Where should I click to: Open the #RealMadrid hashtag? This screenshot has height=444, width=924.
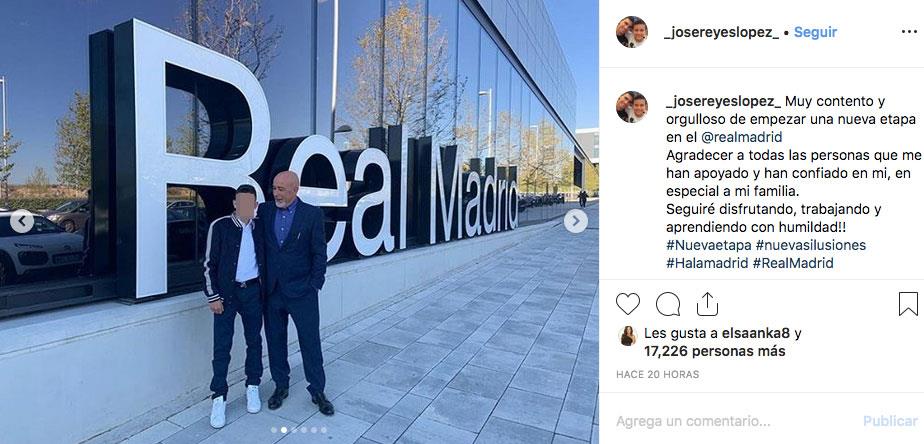(x=793, y=263)
